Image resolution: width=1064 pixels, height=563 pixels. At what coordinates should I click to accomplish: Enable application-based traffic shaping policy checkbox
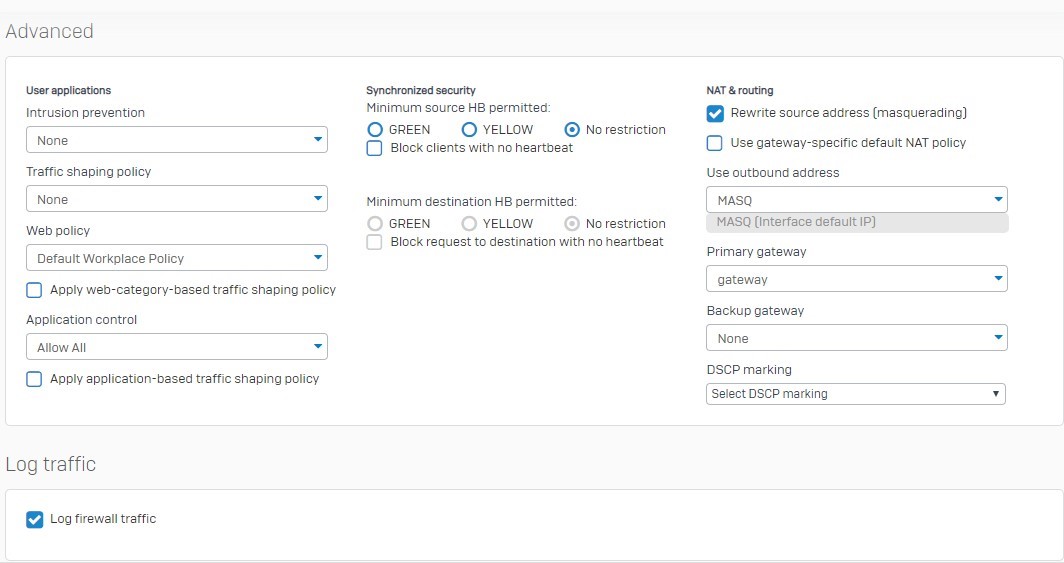(x=34, y=379)
